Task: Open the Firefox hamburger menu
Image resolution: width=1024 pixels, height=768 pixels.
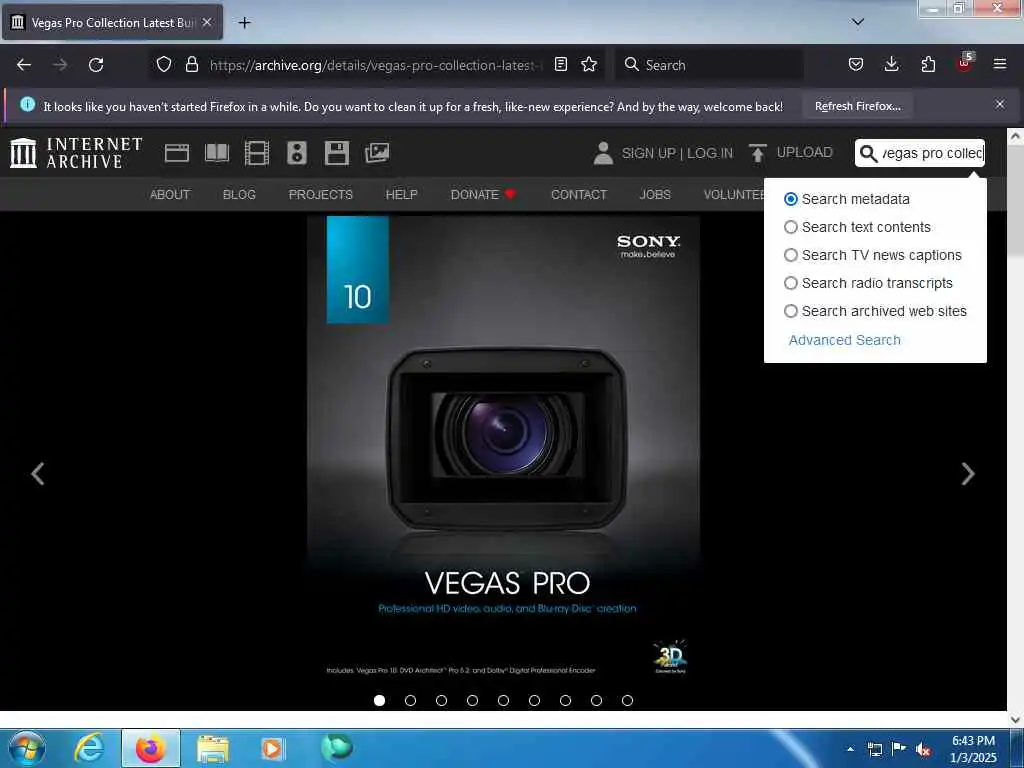Action: point(1000,64)
